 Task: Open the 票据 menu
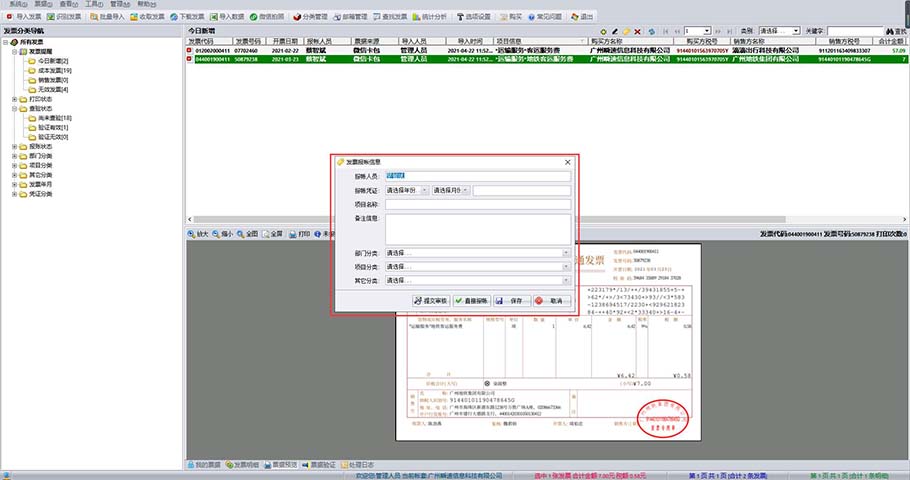[43, 5]
